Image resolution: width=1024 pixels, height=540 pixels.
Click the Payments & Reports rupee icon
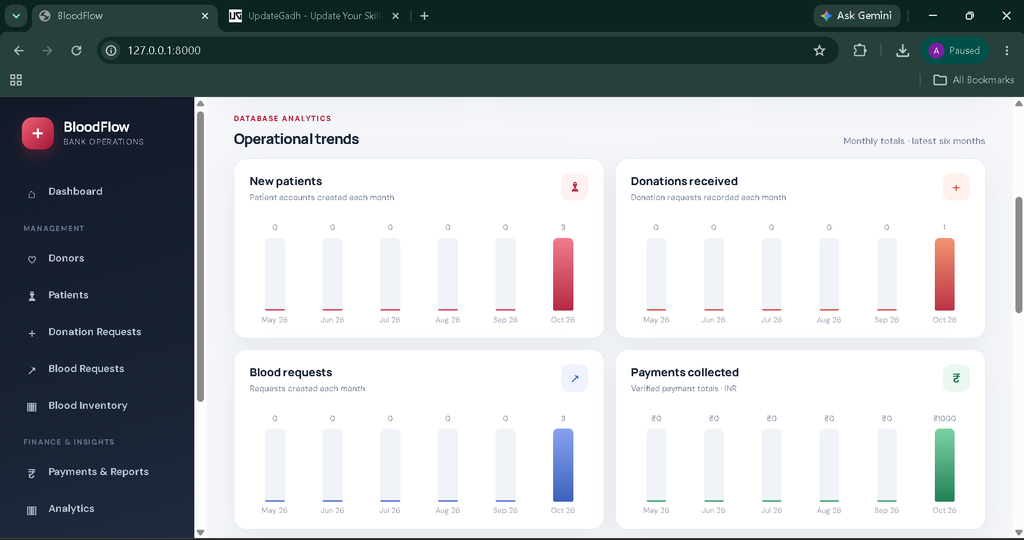pyautogui.click(x=31, y=473)
